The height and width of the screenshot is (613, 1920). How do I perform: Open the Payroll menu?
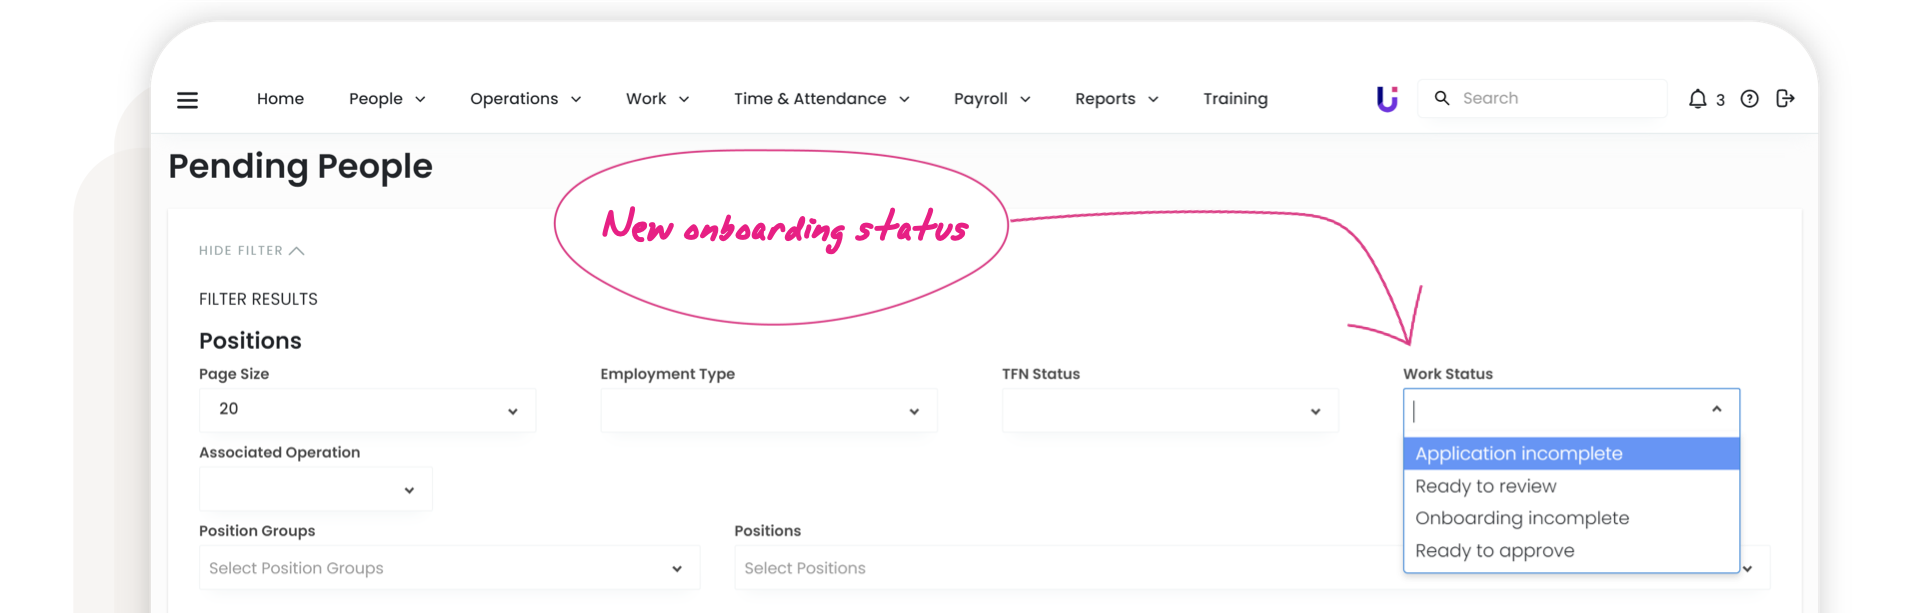click(x=991, y=99)
